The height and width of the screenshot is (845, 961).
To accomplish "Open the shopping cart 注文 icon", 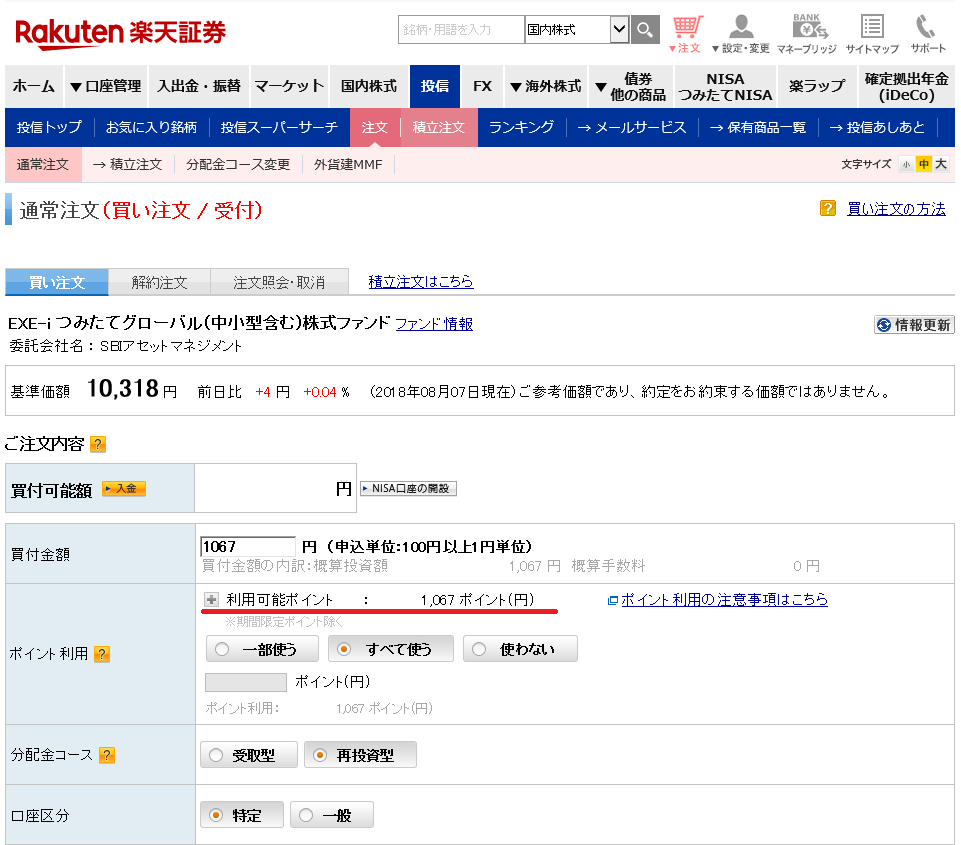I will click(x=686, y=34).
